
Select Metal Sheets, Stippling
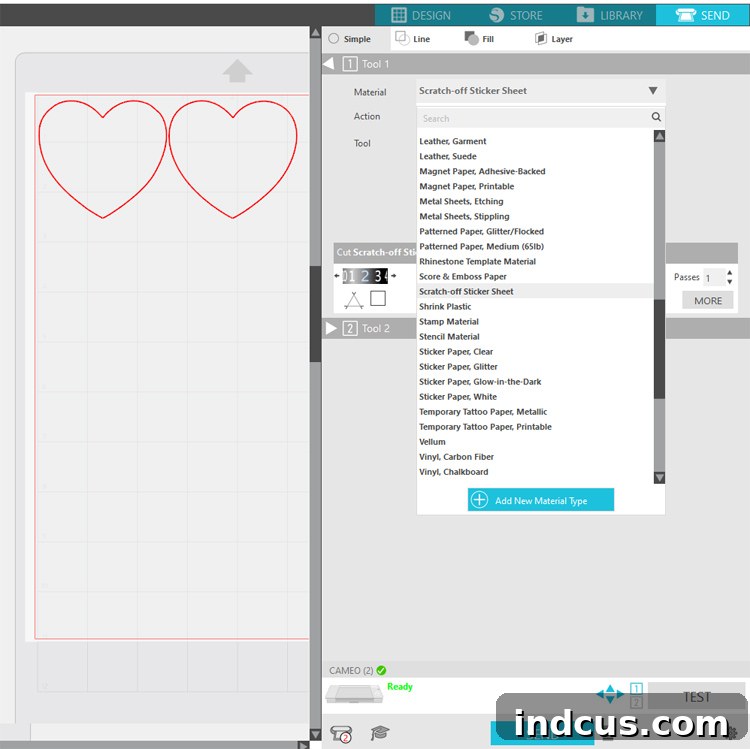tap(464, 217)
